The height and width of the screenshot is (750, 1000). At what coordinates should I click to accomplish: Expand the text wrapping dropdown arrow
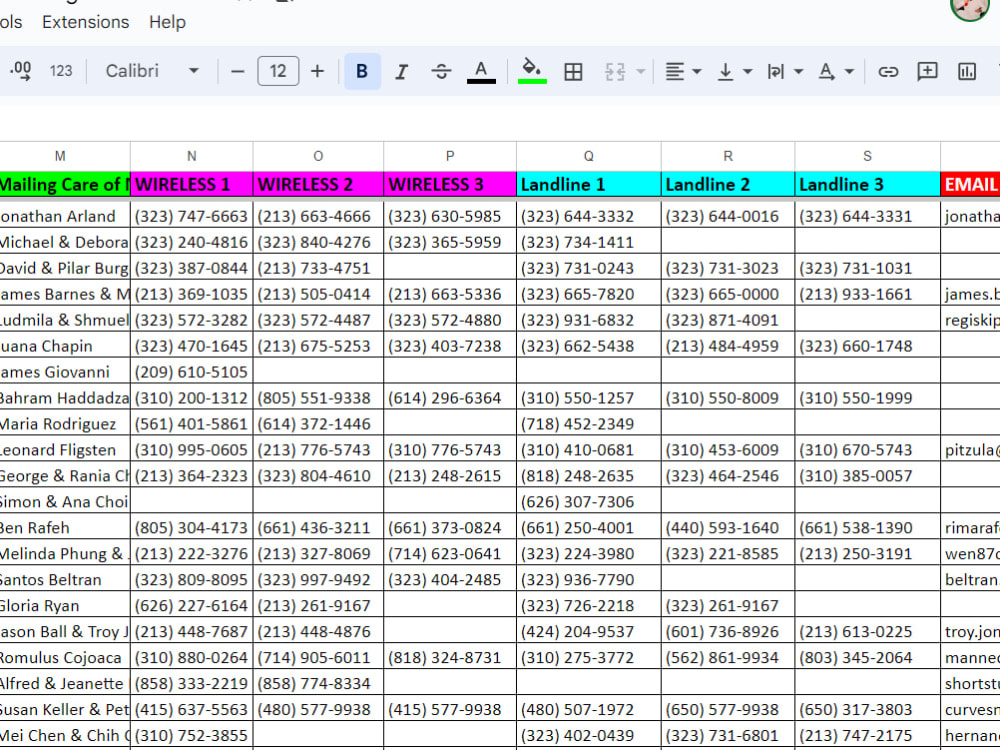pos(798,71)
